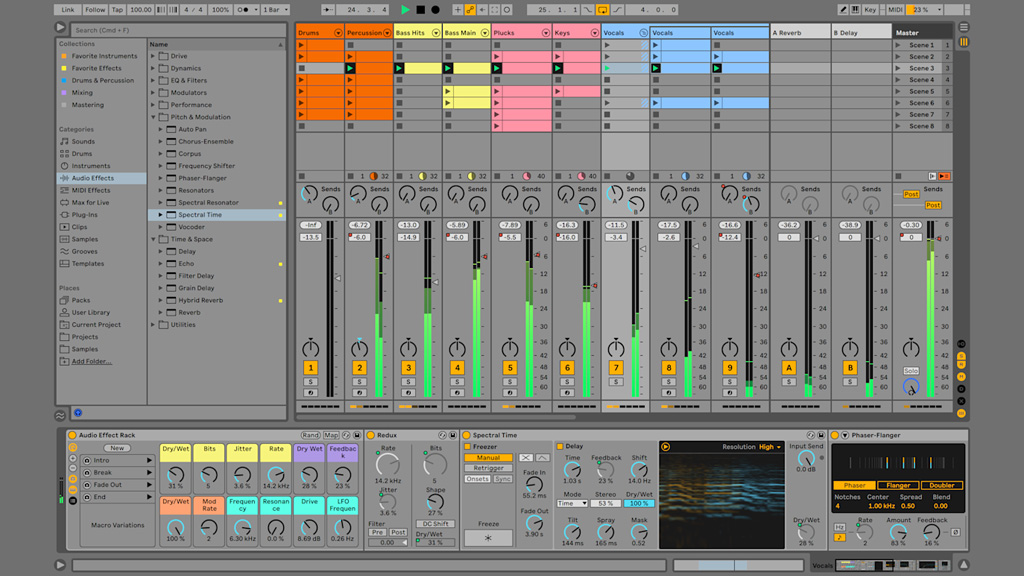
Task: Launch Scene 3 from the Master track
Action: [898, 68]
